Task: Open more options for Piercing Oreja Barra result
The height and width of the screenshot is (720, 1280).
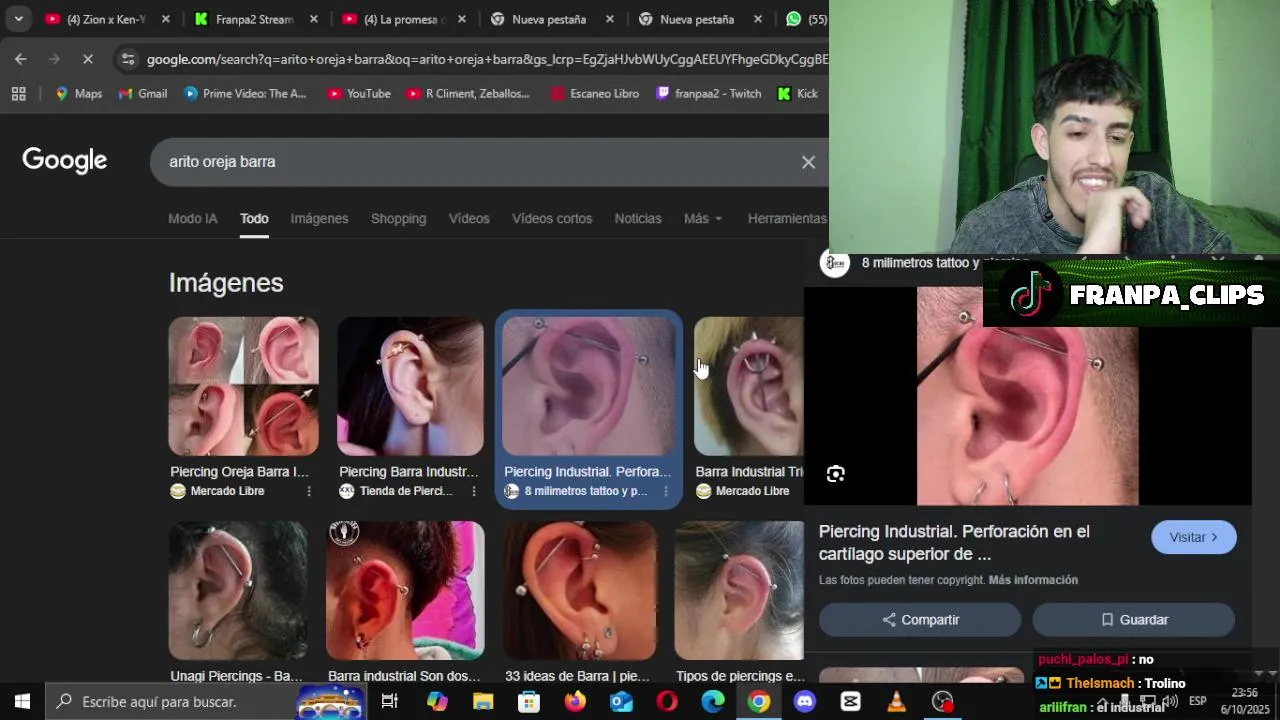Action: tap(308, 491)
